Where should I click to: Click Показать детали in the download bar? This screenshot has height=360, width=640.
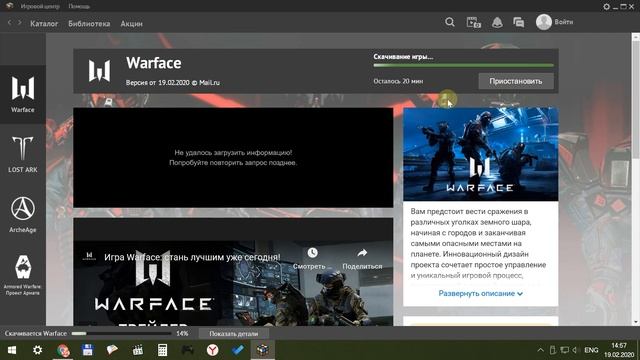pyautogui.click(x=233, y=333)
